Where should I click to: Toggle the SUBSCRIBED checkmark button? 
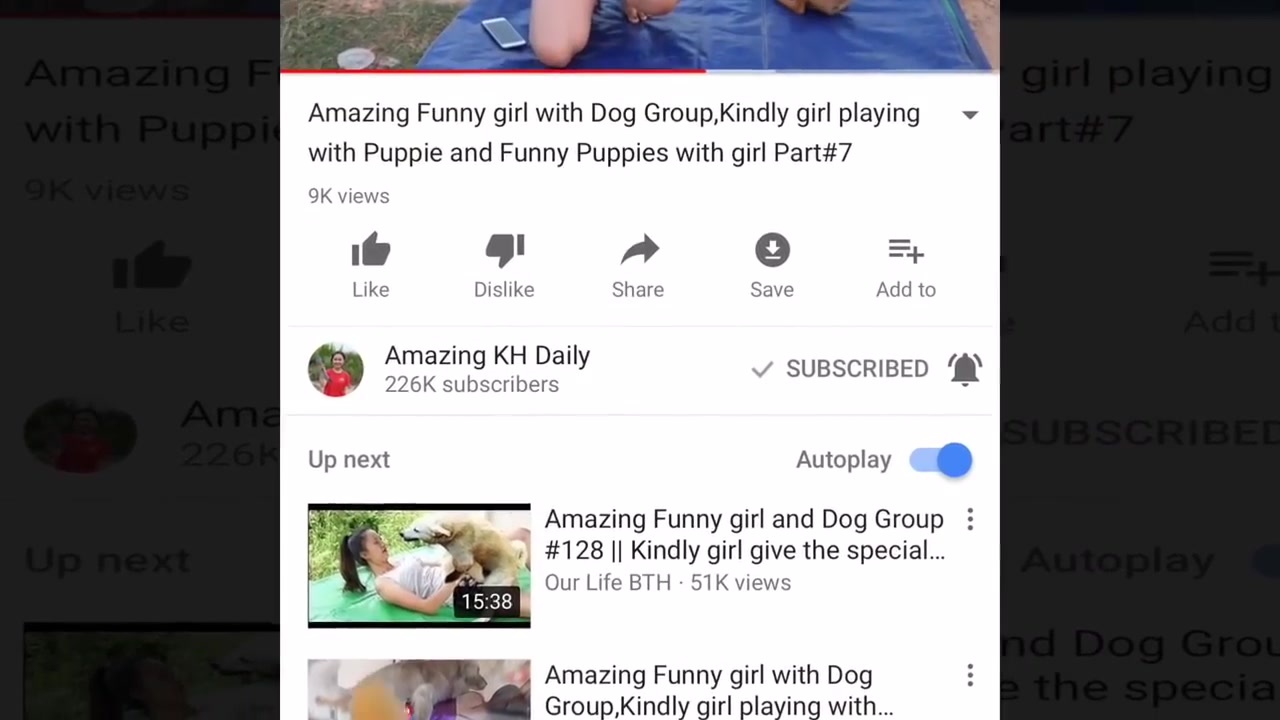pyautogui.click(x=840, y=369)
